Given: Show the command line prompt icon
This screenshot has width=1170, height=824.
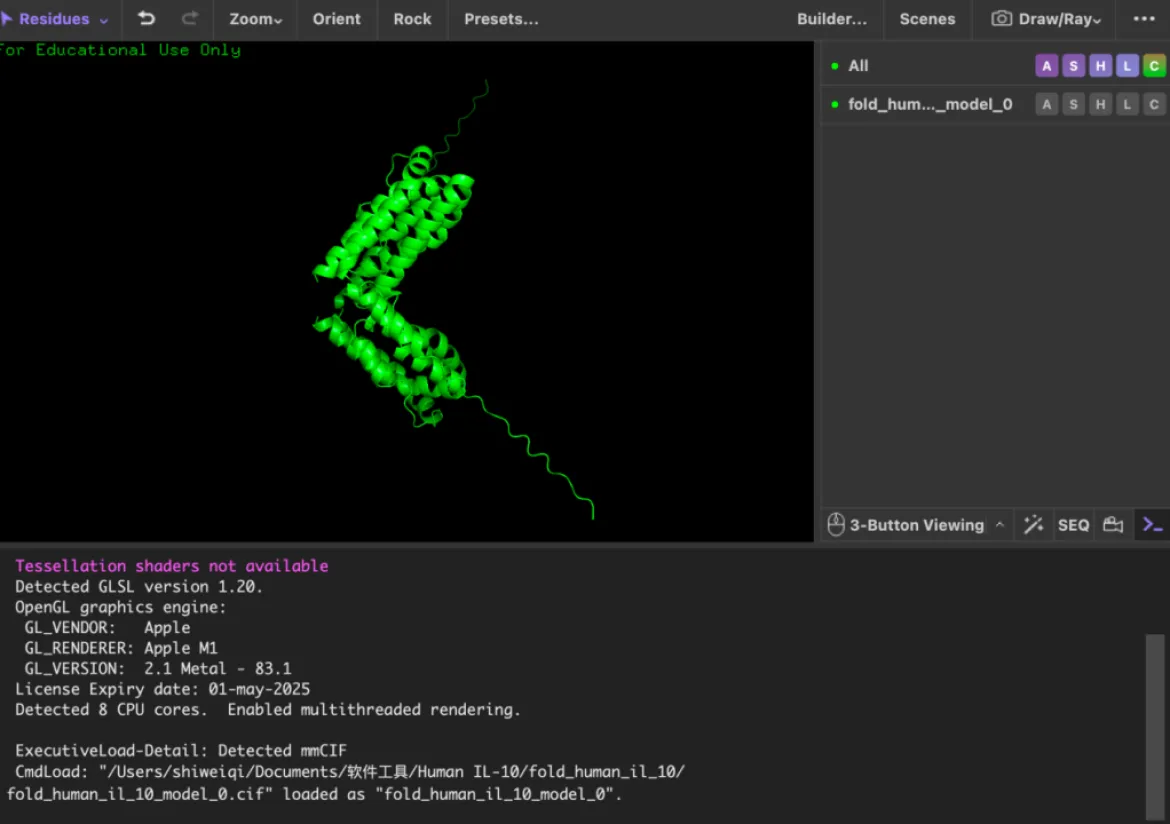Looking at the screenshot, I should 1152,525.
